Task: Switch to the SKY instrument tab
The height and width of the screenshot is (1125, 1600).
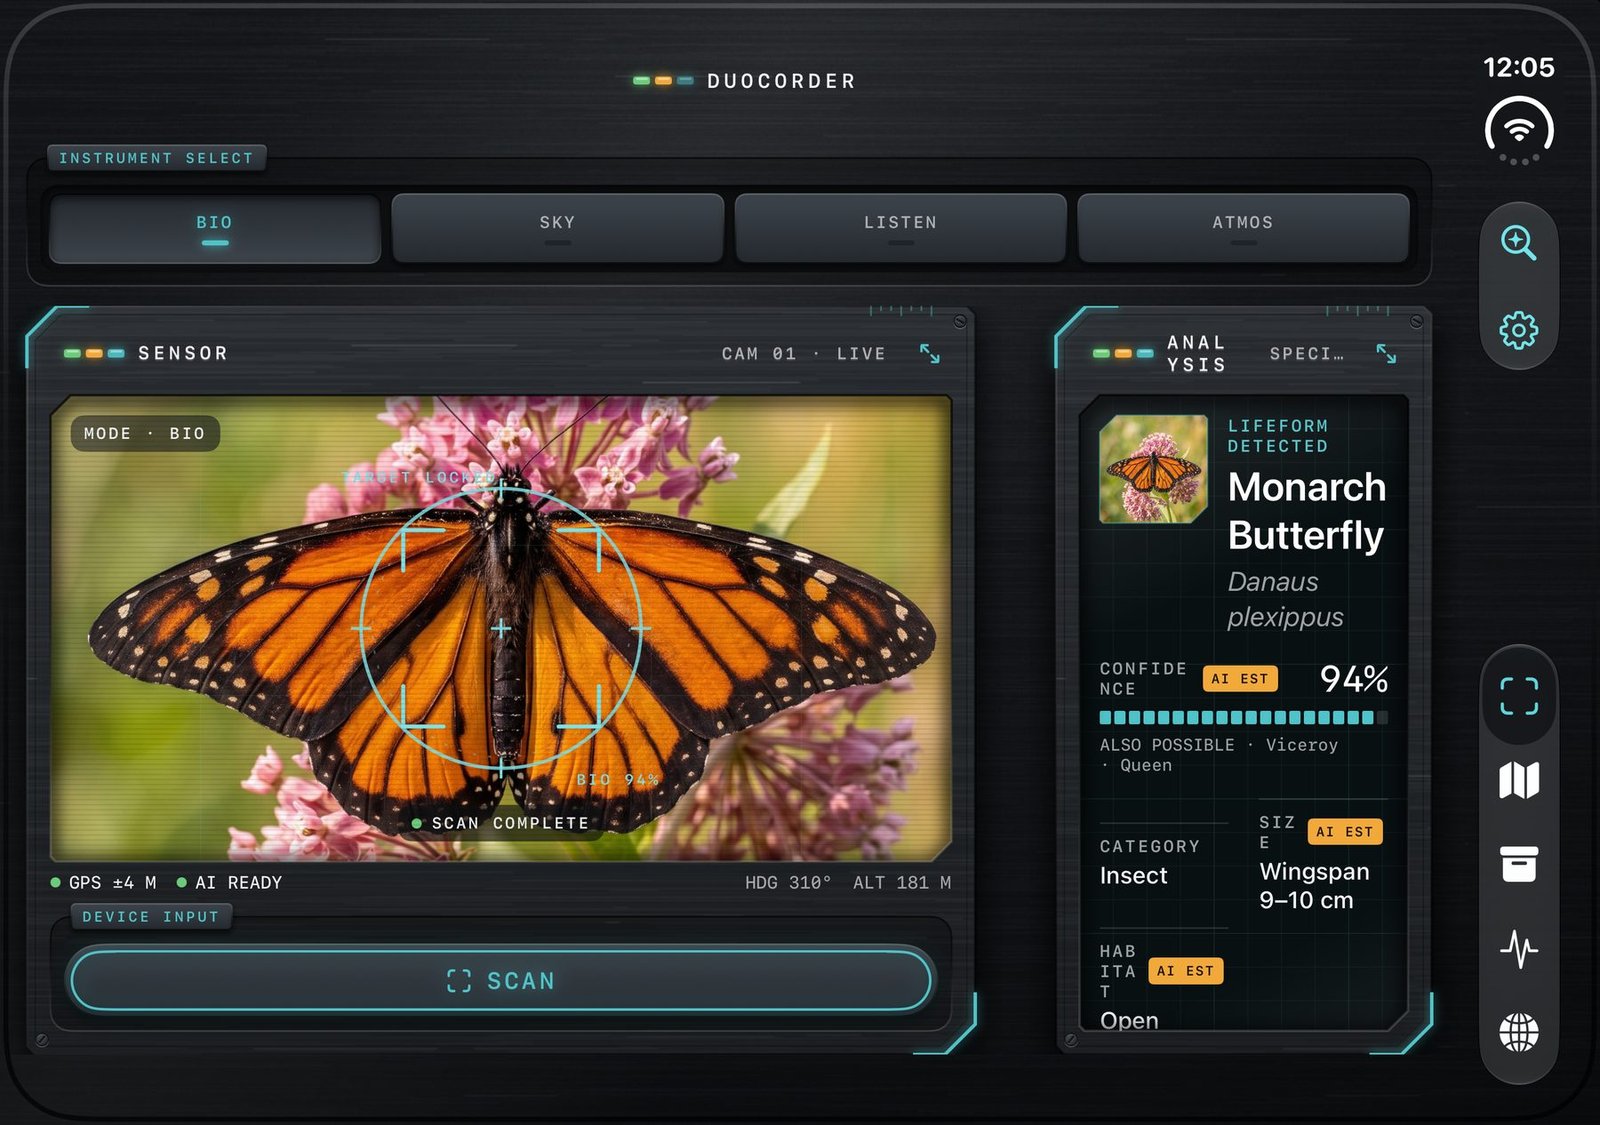Action: (x=557, y=228)
